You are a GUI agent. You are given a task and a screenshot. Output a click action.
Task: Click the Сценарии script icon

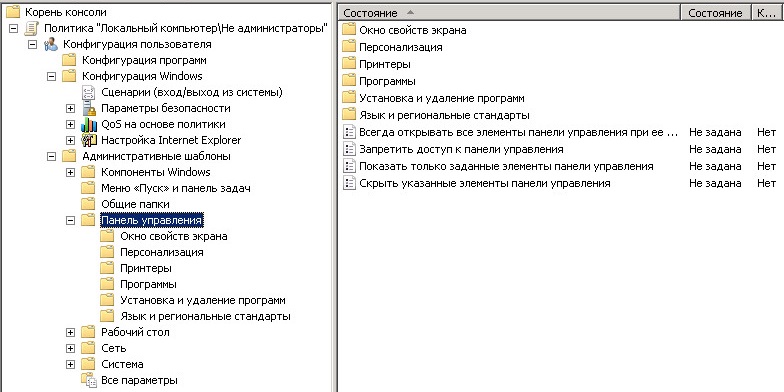pyautogui.click(x=88, y=92)
